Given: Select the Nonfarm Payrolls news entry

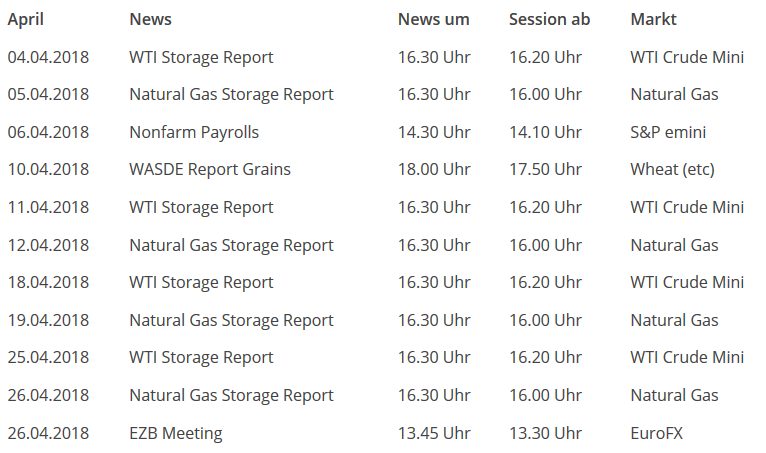Looking at the screenshot, I should pyautogui.click(x=194, y=132).
